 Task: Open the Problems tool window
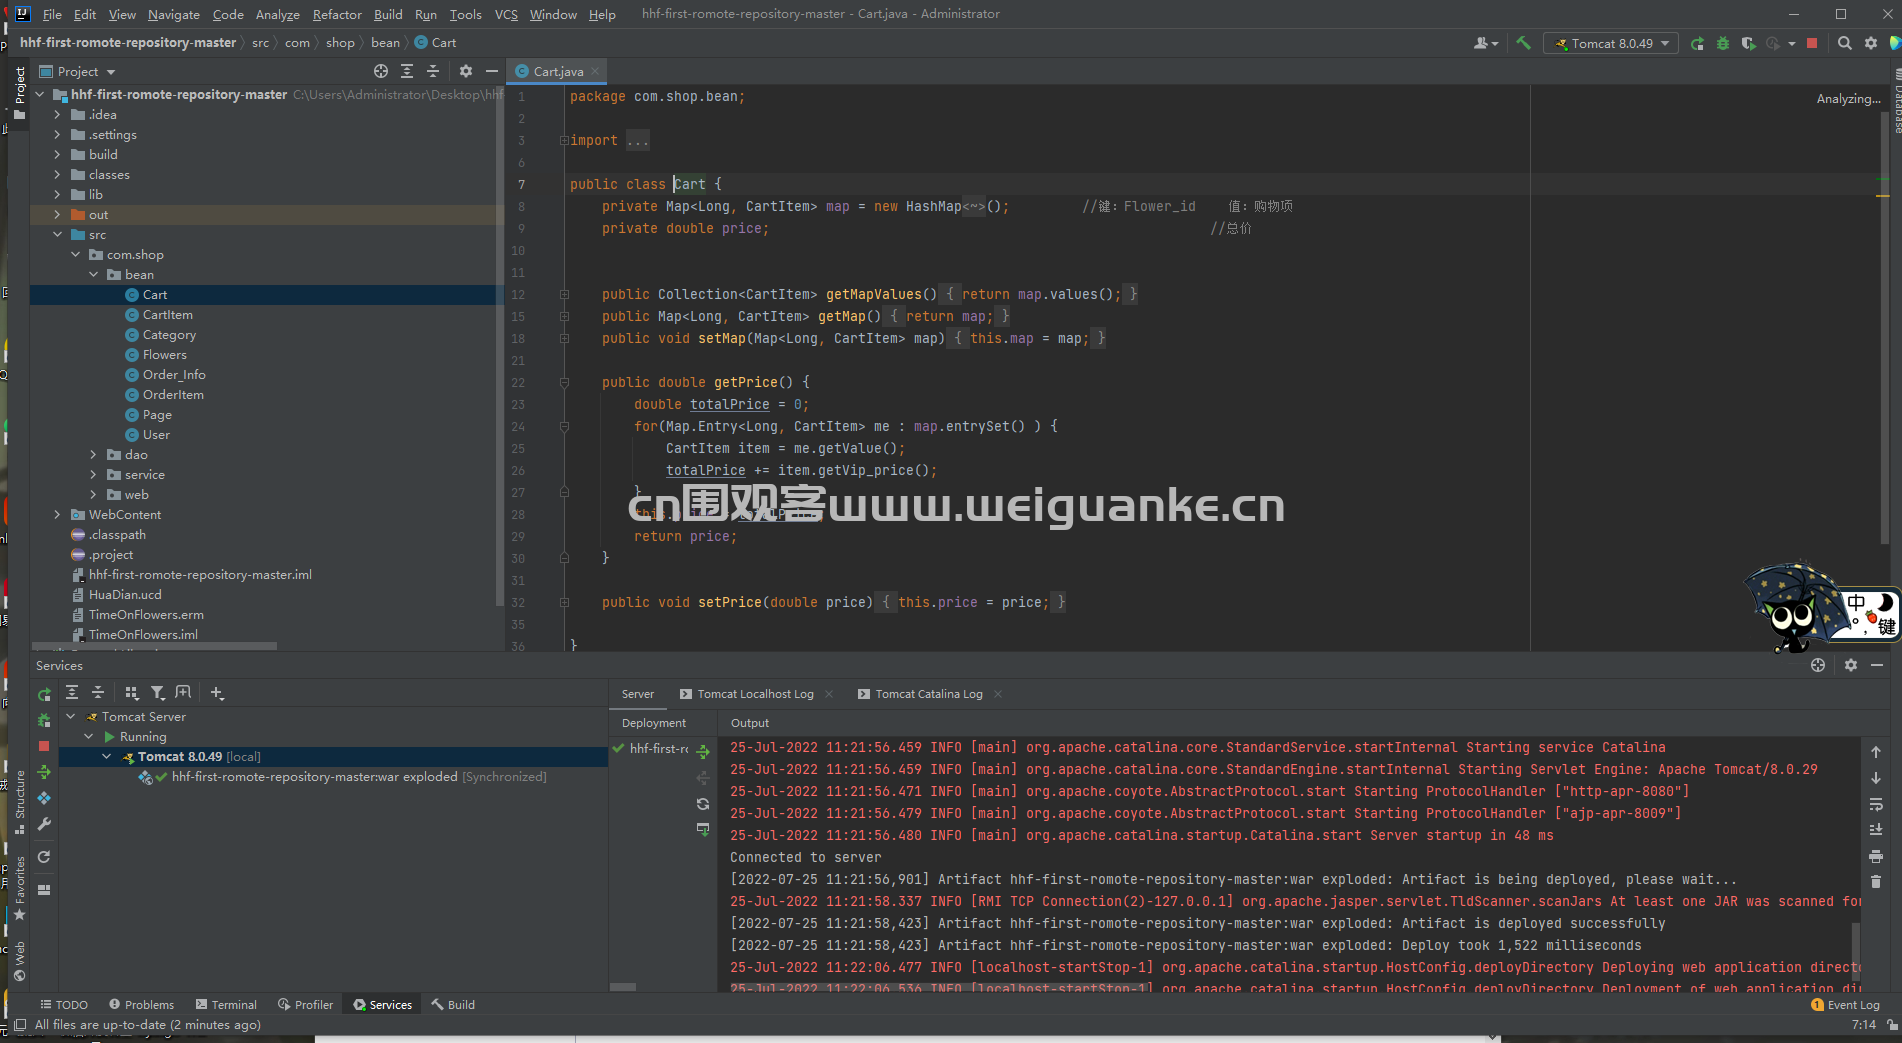[141, 1005]
